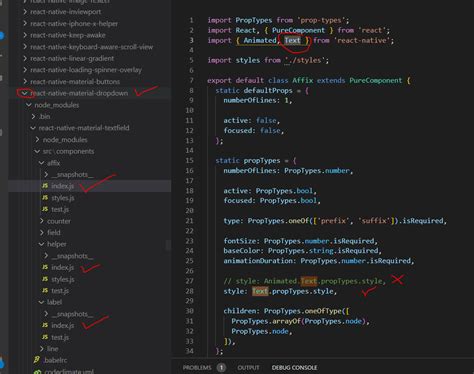Expand __snapshots__ chevron under affix

pyautogui.click(x=46, y=174)
